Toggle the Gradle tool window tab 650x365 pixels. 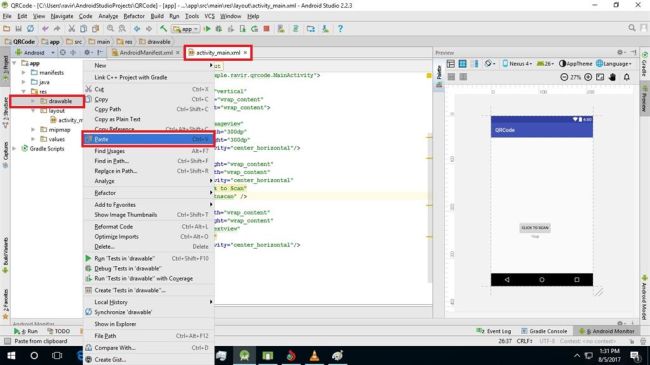point(645,64)
